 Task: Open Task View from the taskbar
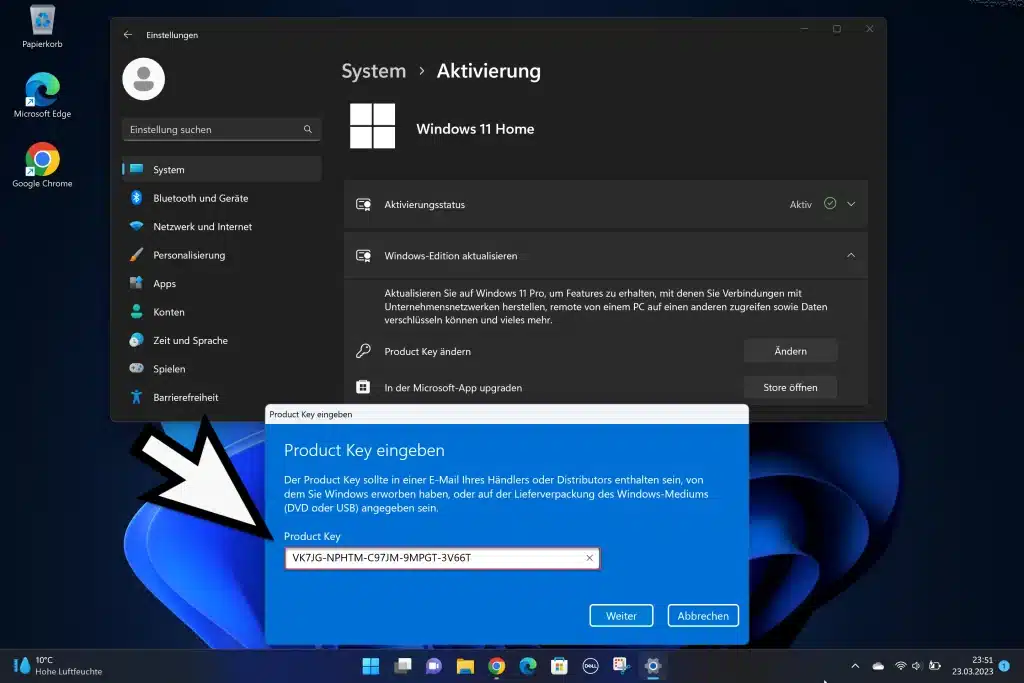[x=403, y=666]
